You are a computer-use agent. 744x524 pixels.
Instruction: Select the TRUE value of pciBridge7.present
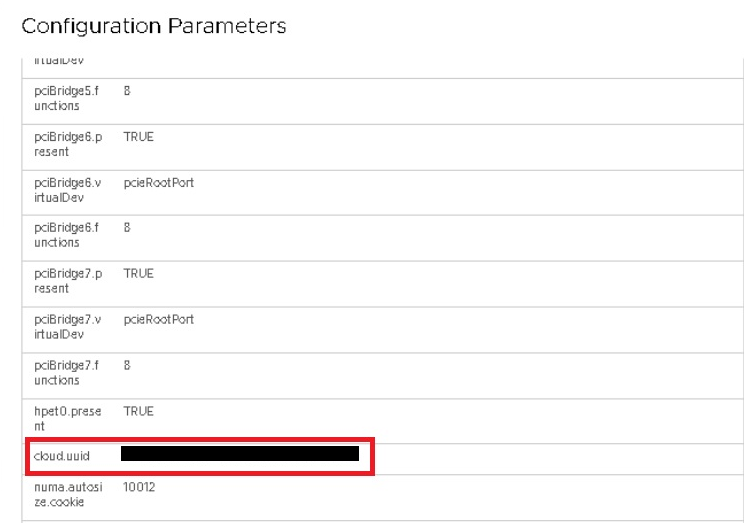click(138, 274)
